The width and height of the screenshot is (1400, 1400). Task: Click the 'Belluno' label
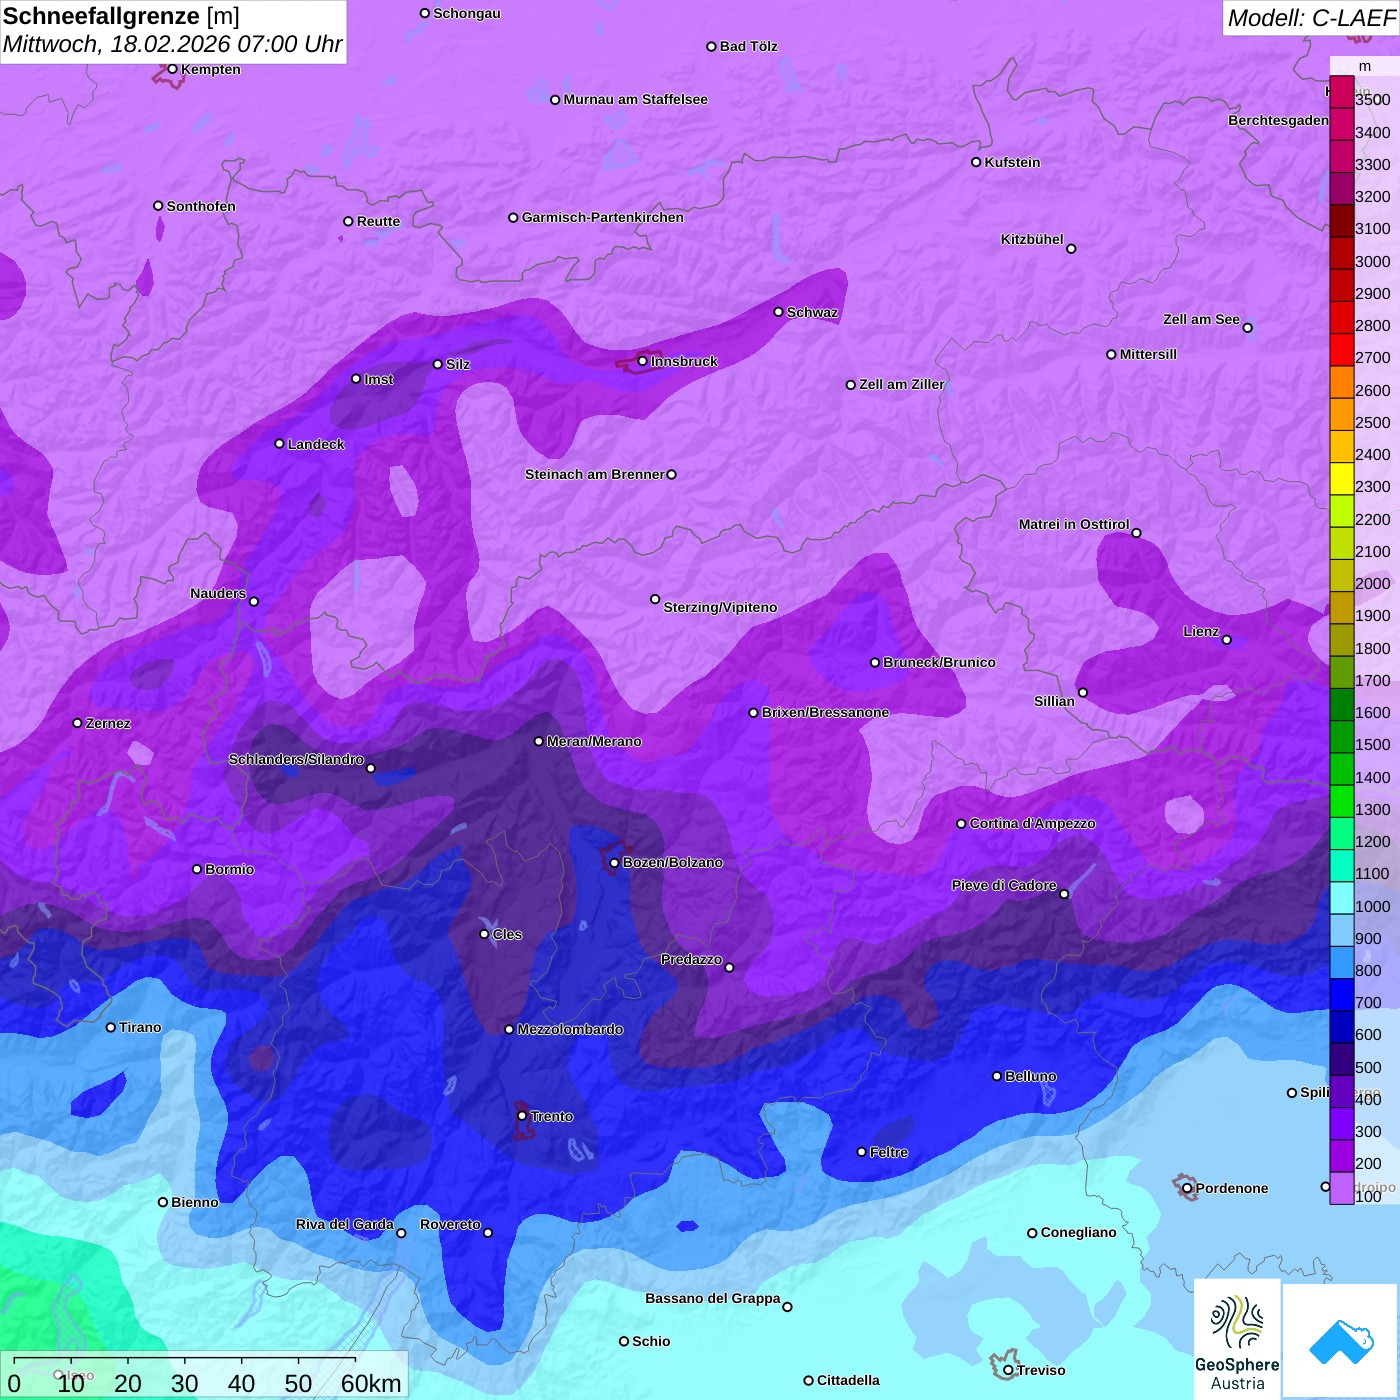[x=1030, y=1076]
